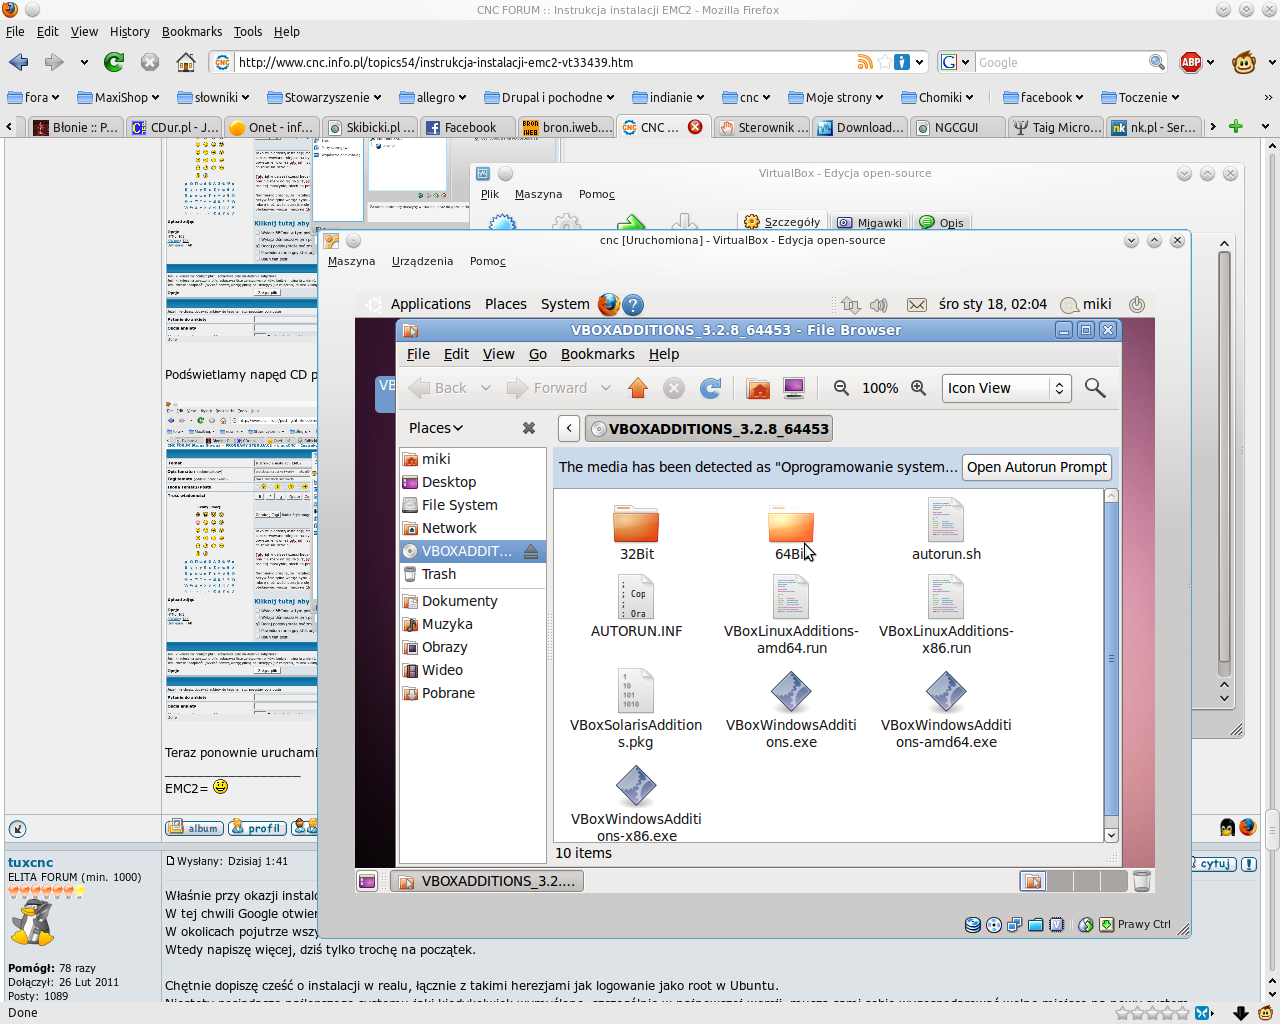This screenshot has width=1280, height=1024.
Task: Click the Firefox launcher in GNOME panel
Action: 608,304
